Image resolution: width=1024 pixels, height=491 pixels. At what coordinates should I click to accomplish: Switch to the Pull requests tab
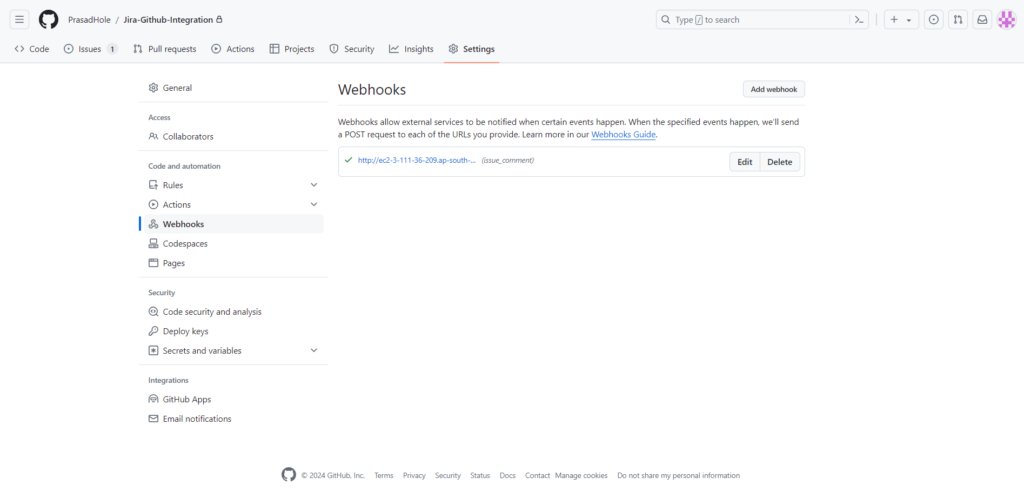click(165, 49)
